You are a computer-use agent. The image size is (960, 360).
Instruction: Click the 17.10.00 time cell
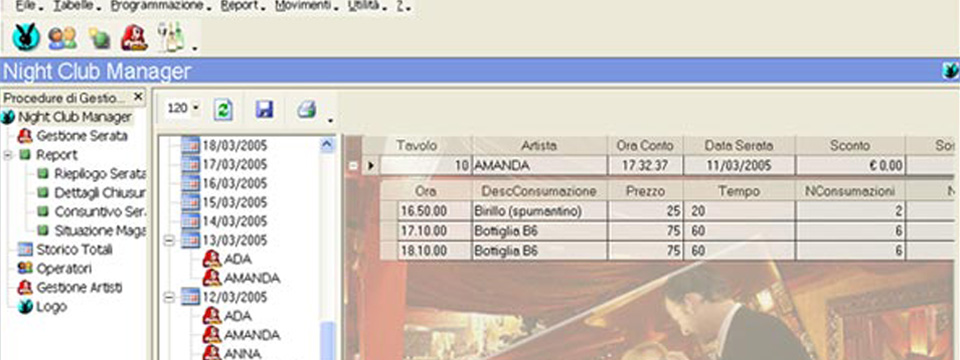435,231
